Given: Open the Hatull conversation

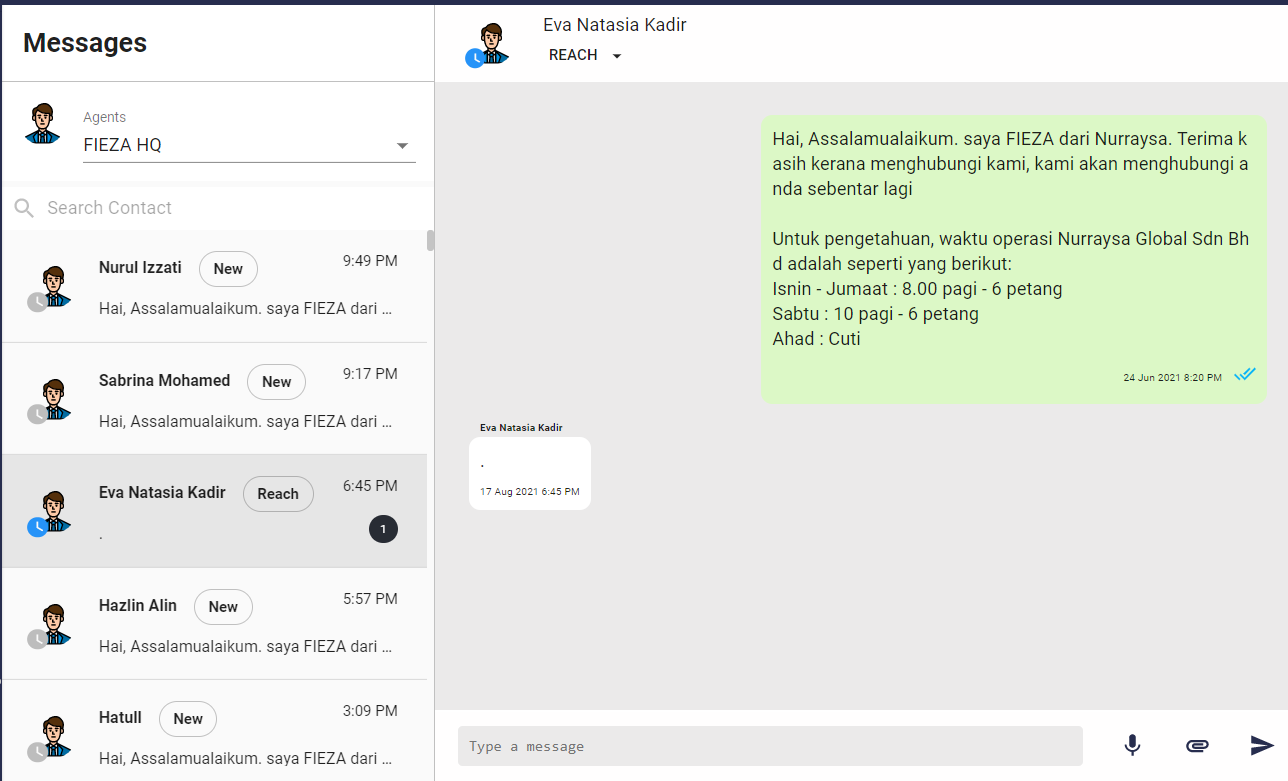Looking at the screenshot, I should (x=214, y=730).
